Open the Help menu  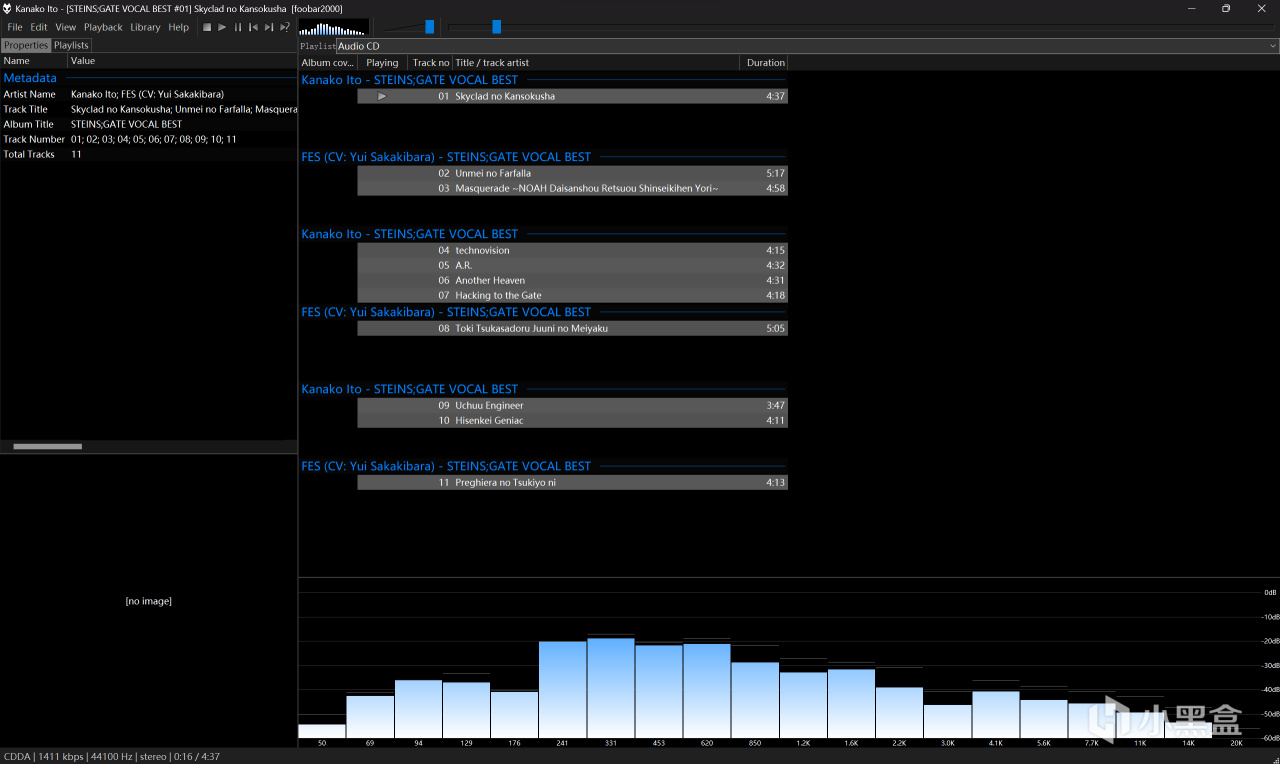point(179,27)
